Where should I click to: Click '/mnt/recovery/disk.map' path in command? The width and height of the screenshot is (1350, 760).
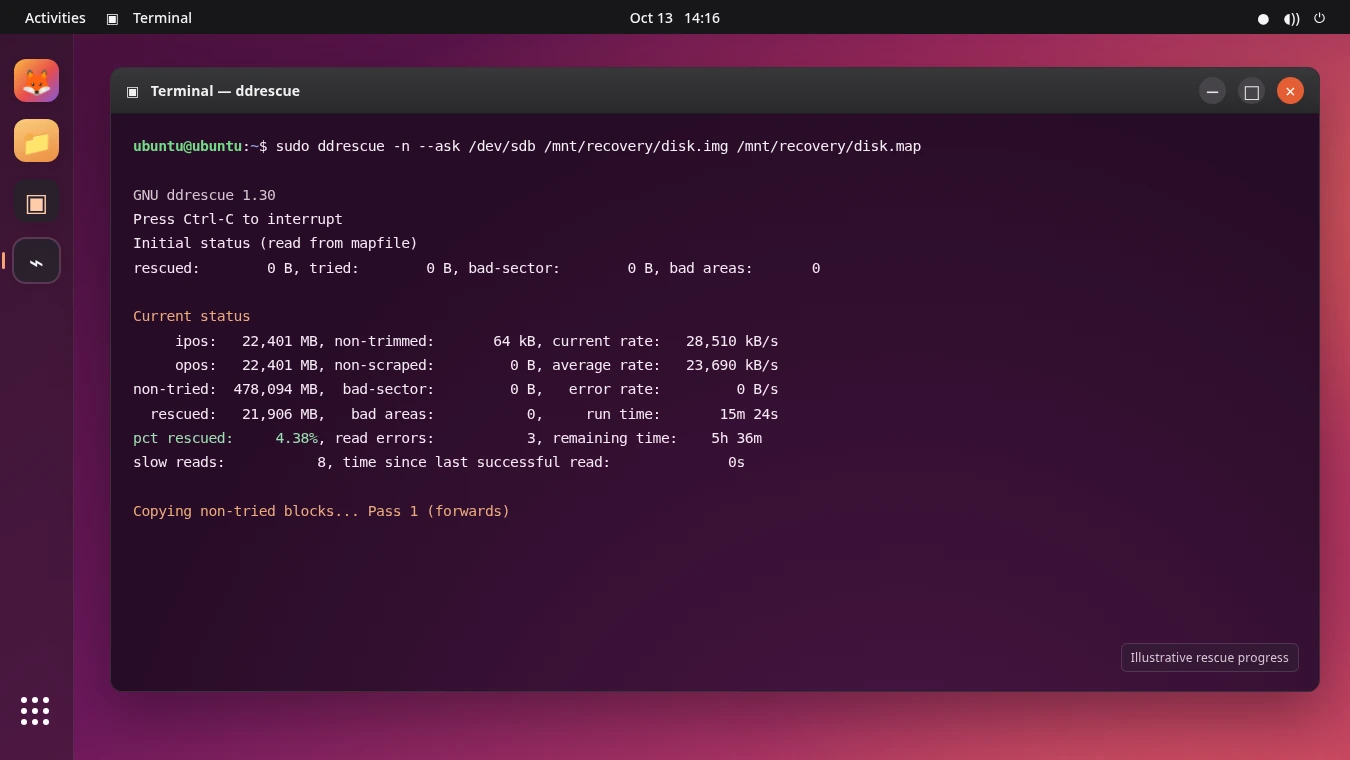coord(829,146)
